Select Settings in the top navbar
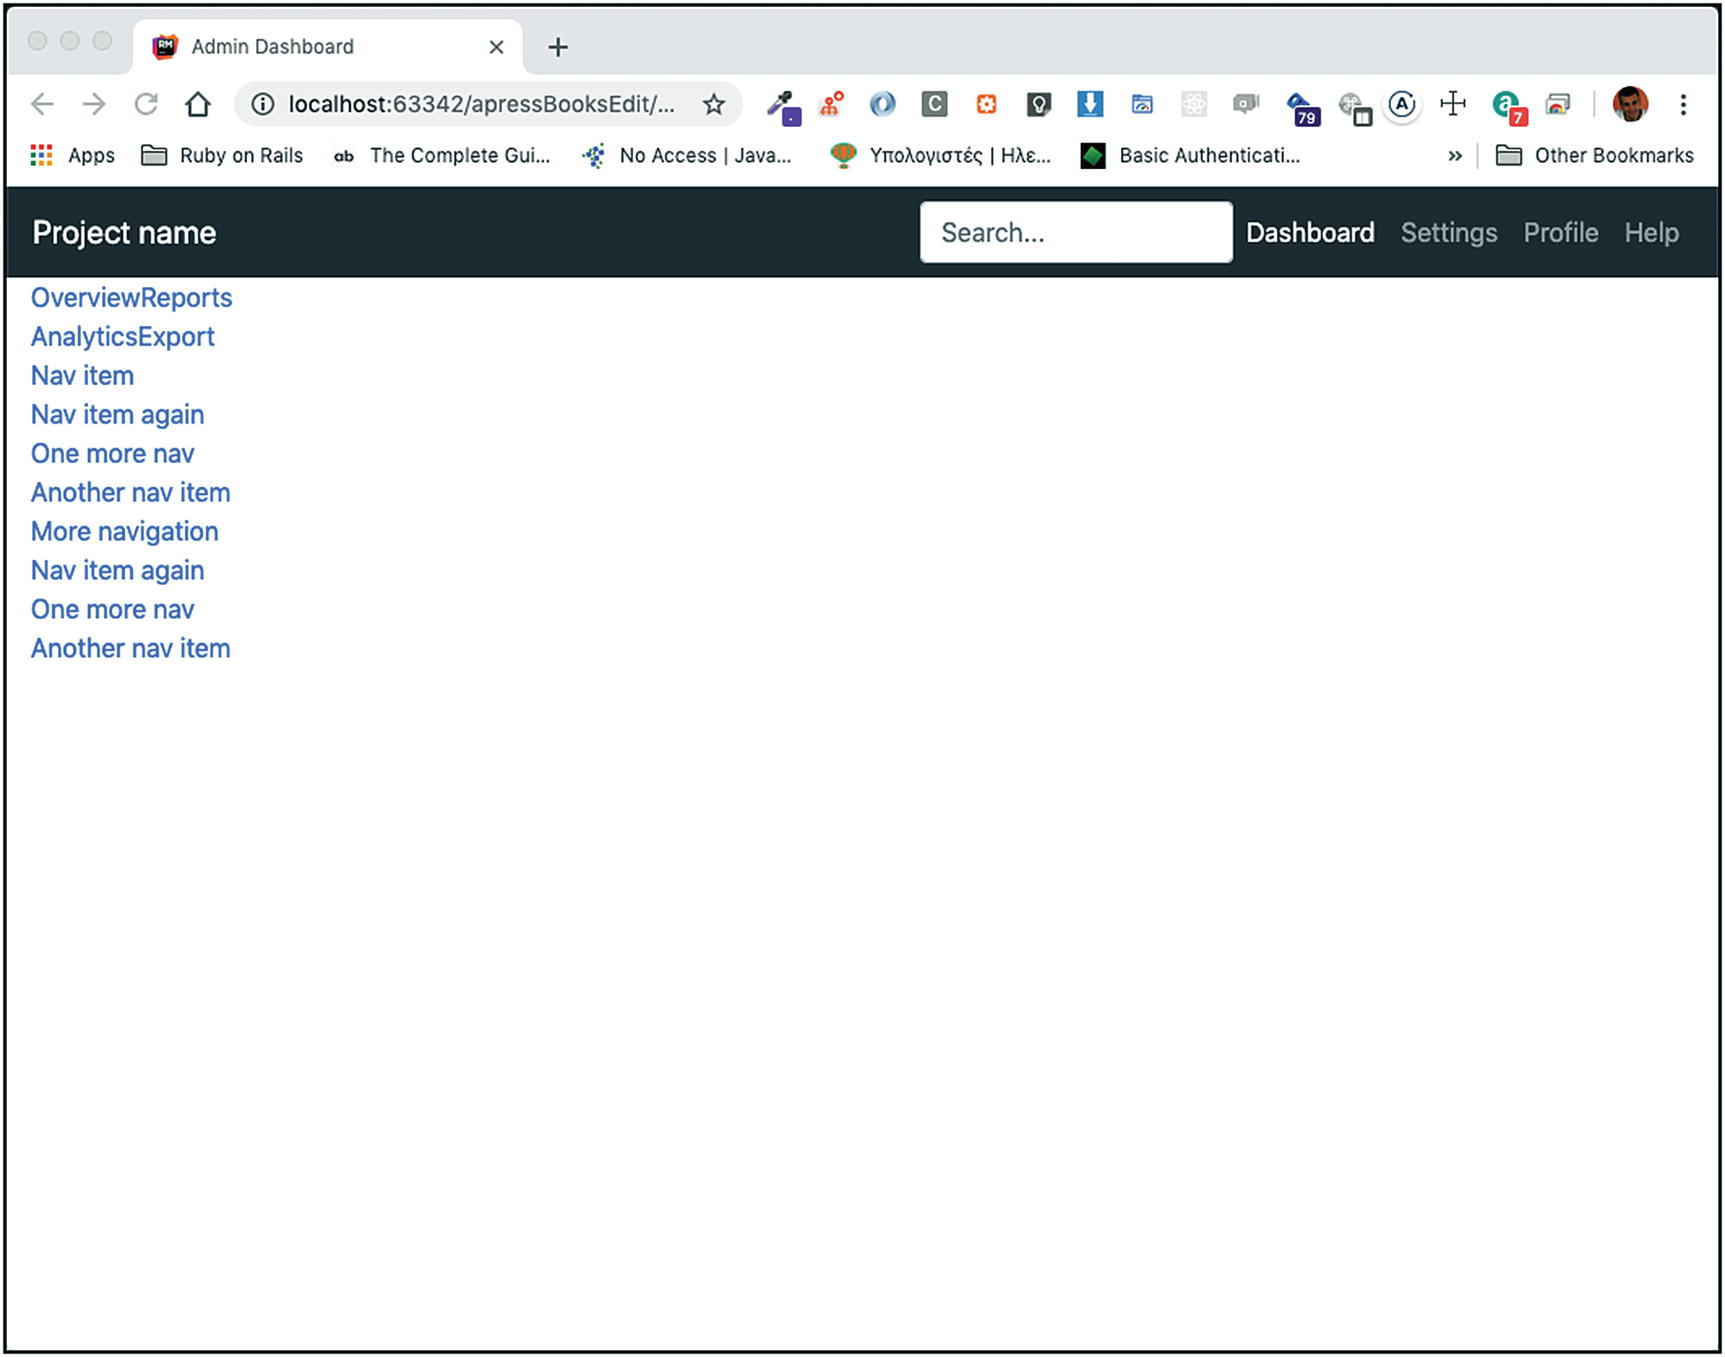Image resolution: width=1725 pixels, height=1357 pixels. tap(1448, 232)
